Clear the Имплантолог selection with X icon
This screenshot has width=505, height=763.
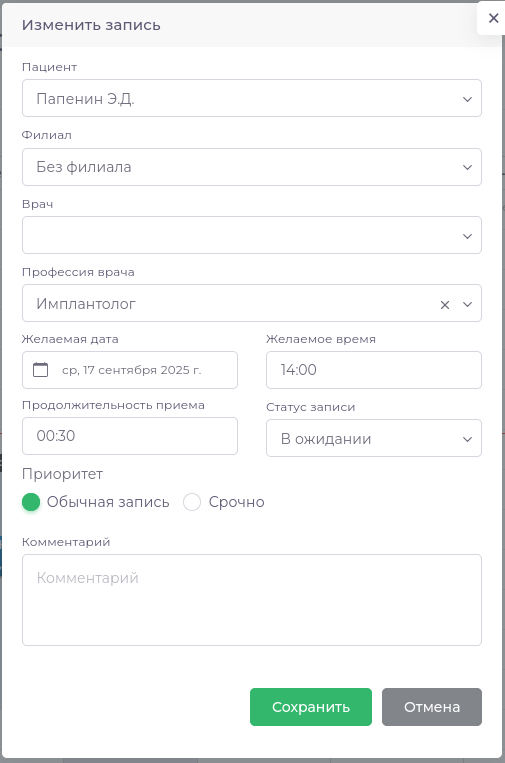445,305
